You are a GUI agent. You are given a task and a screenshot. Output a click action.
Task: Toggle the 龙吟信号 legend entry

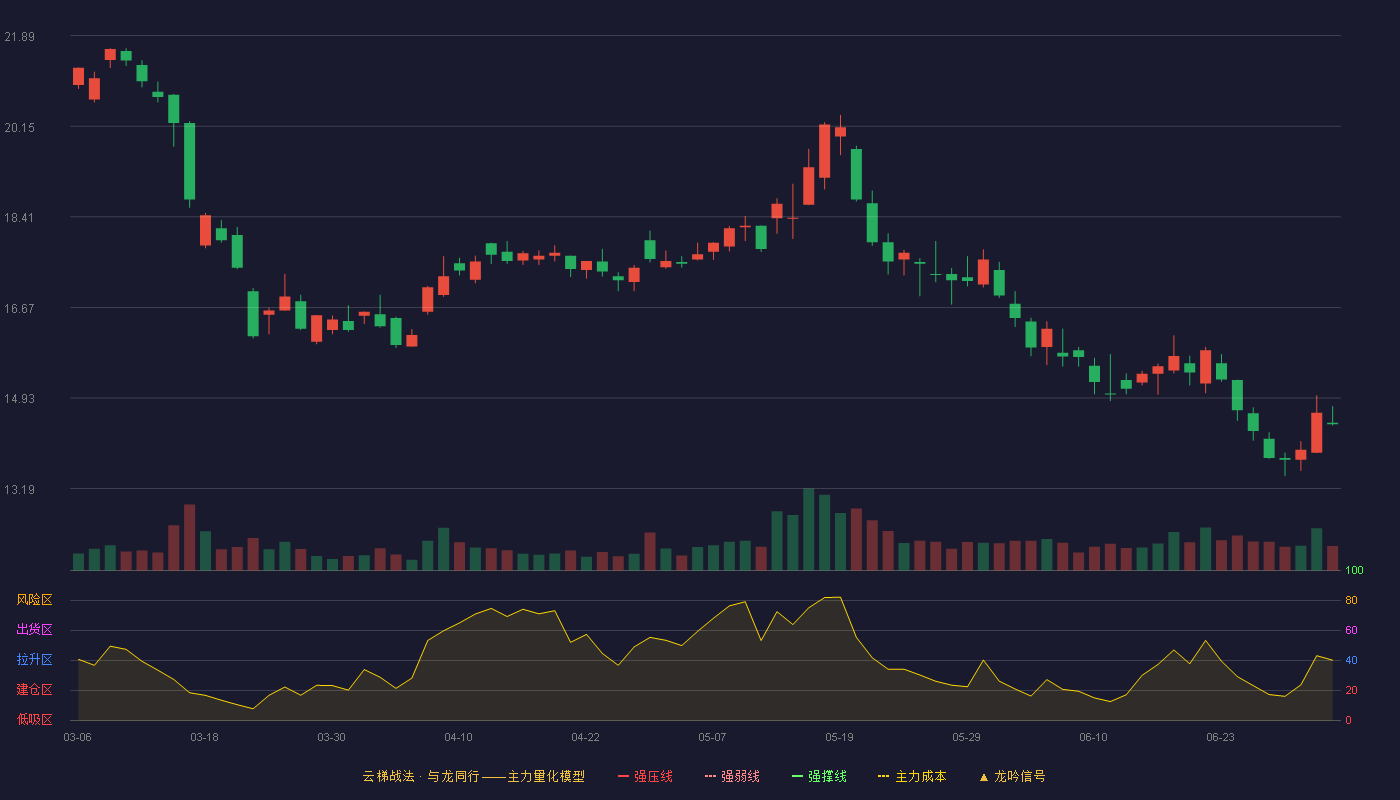1011,776
